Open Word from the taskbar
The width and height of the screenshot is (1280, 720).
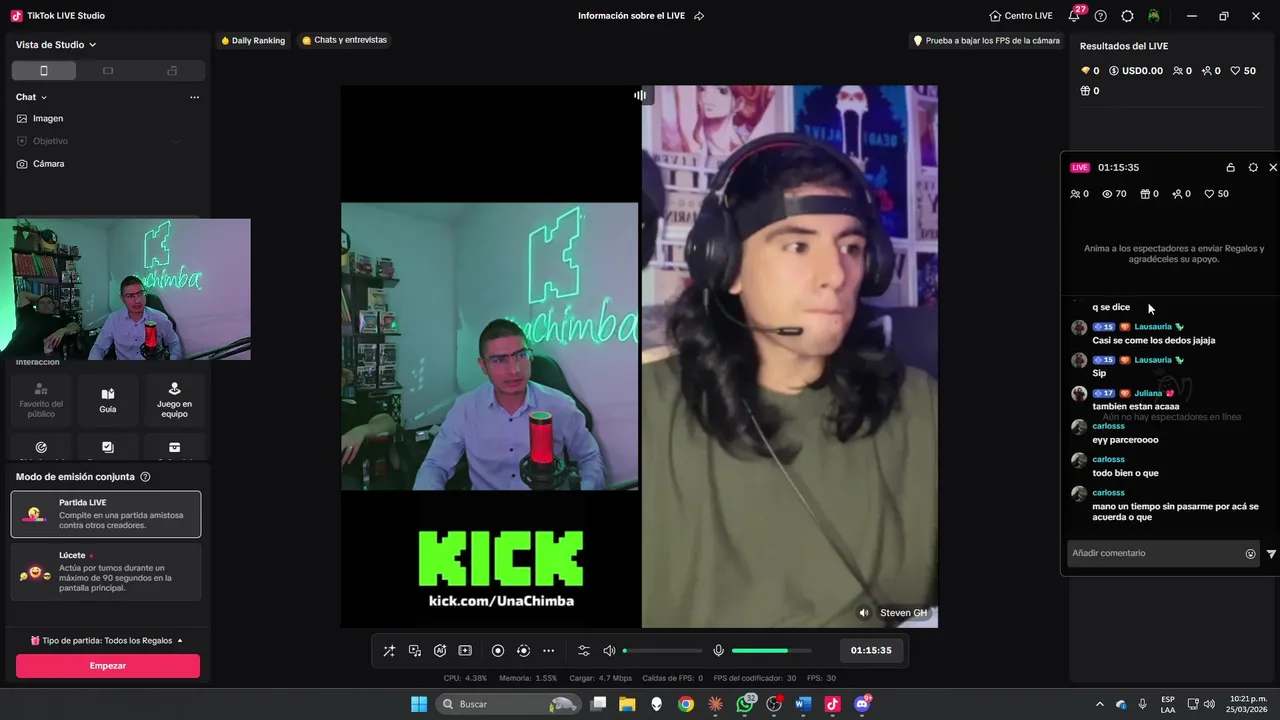tap(803, 704)
